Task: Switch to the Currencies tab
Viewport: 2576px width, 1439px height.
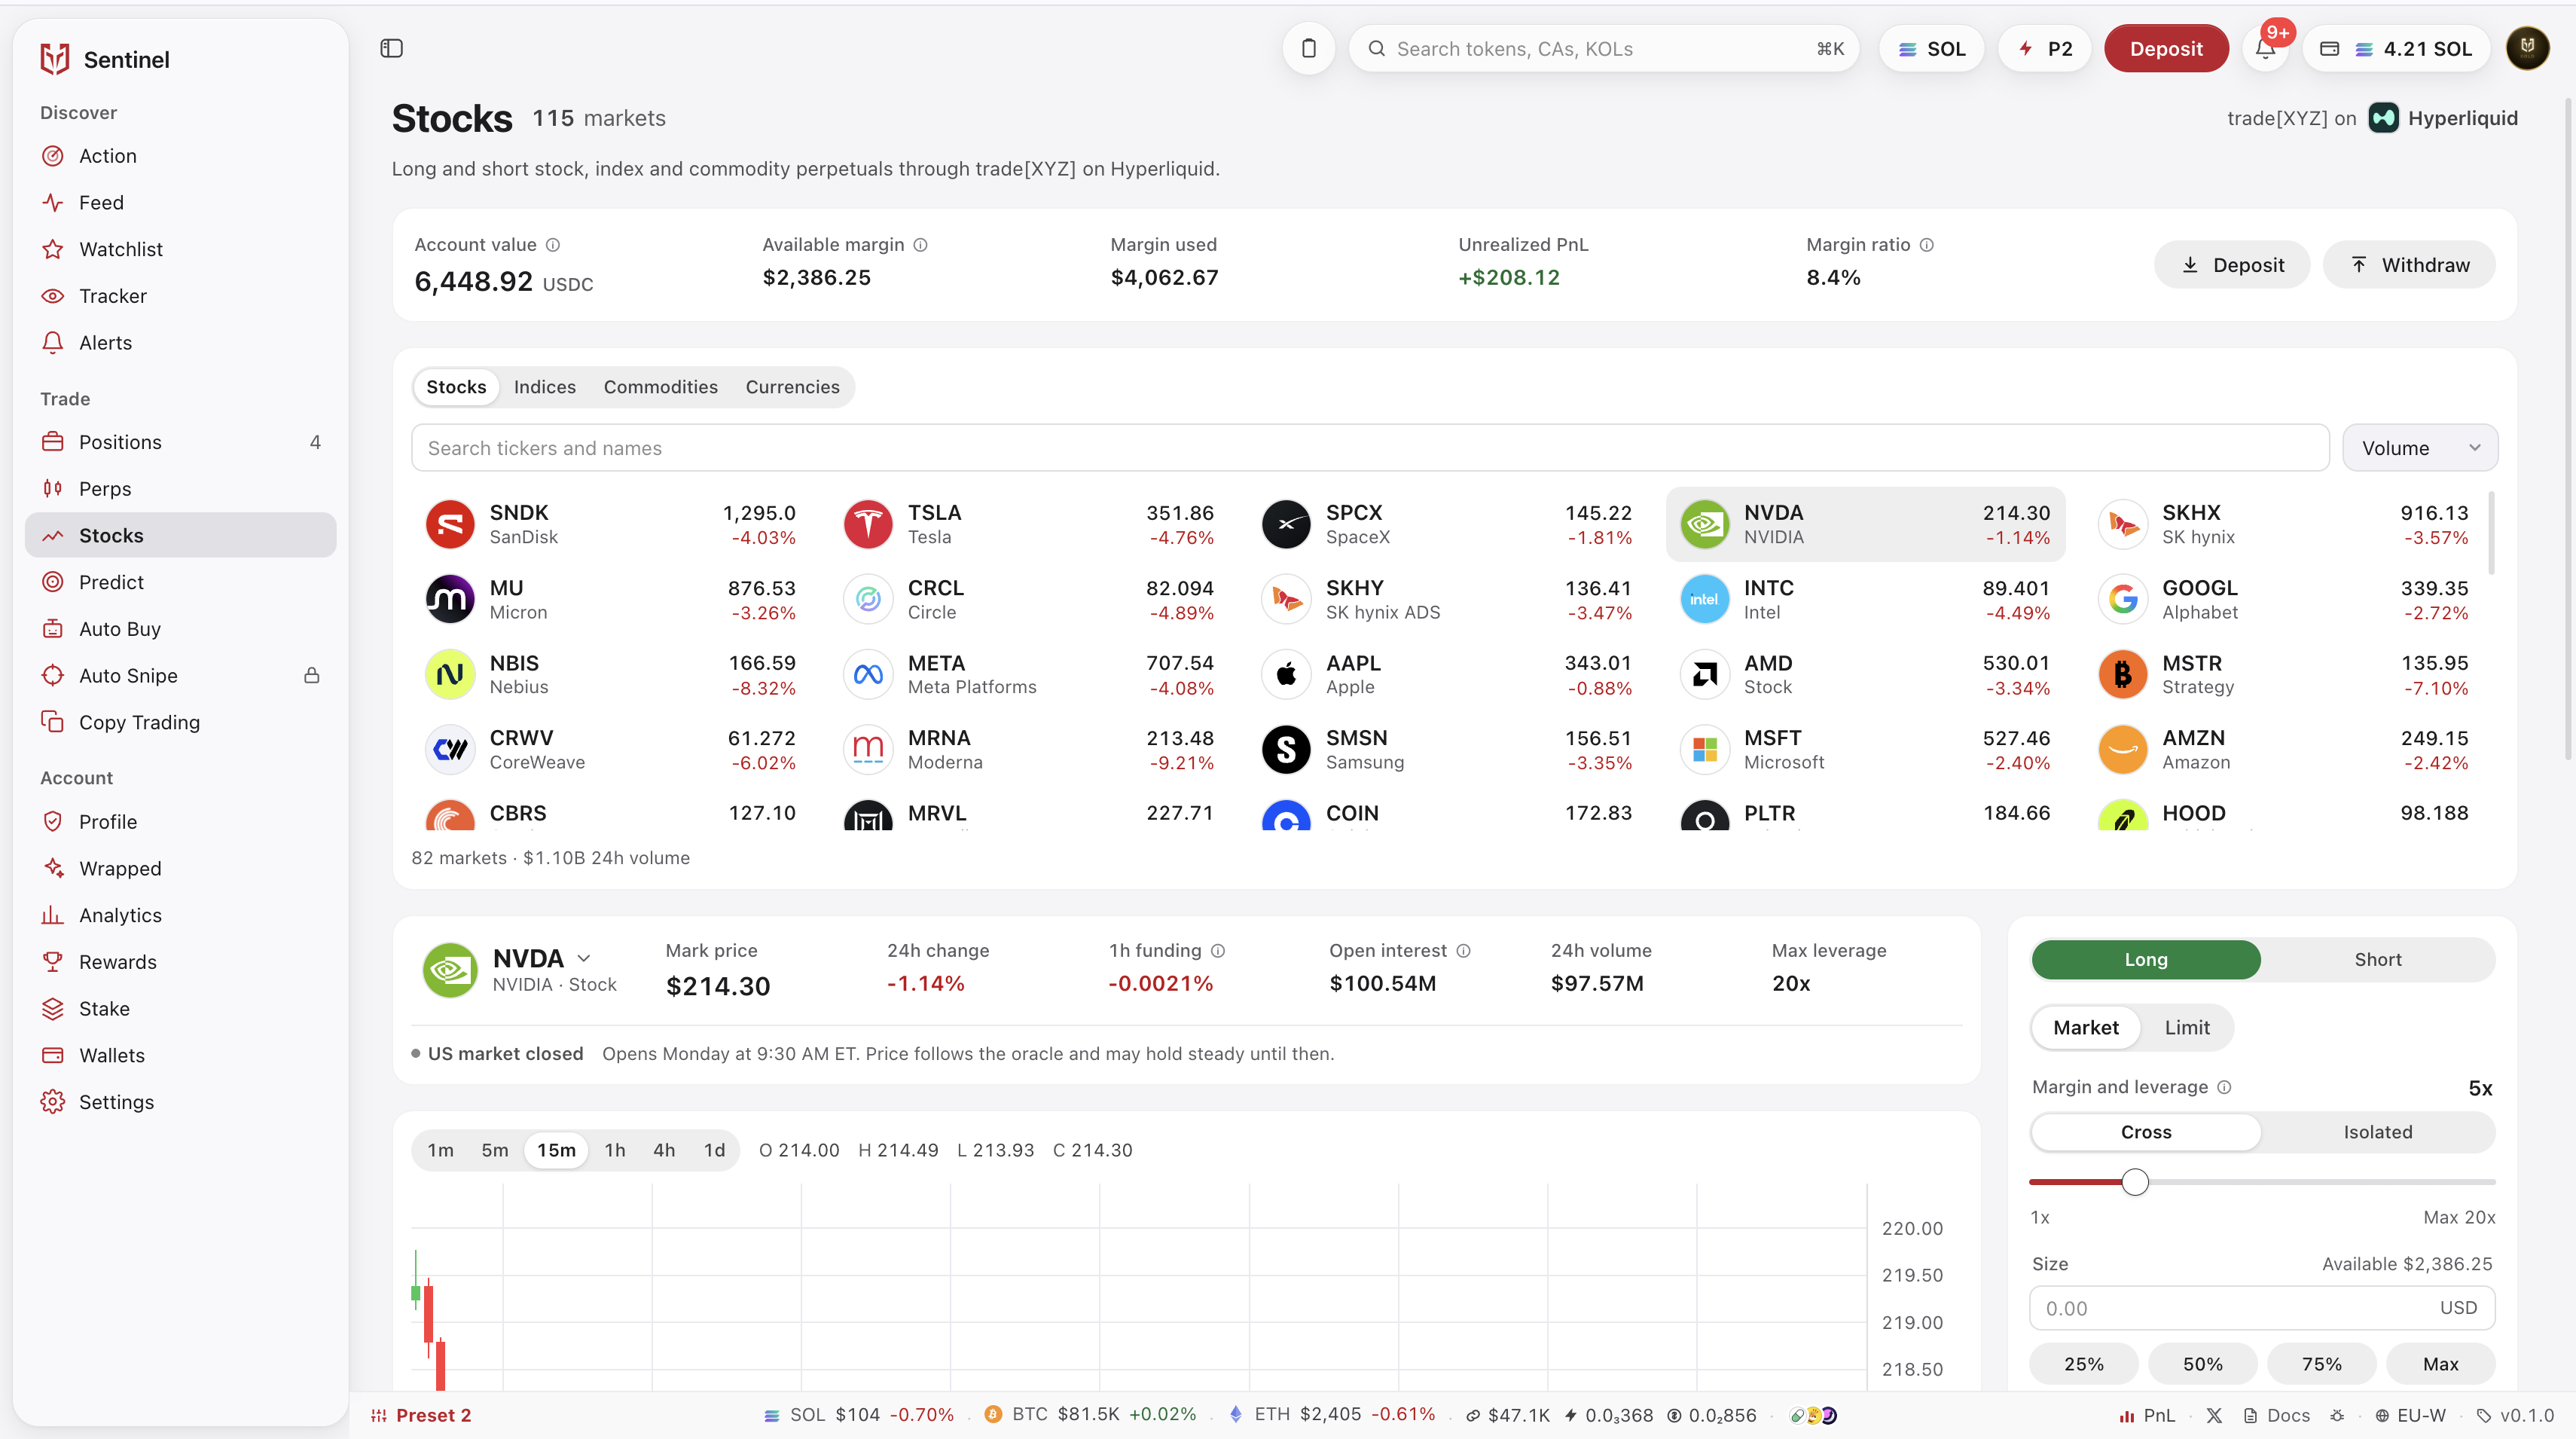Action: click(x=792, y=387)
